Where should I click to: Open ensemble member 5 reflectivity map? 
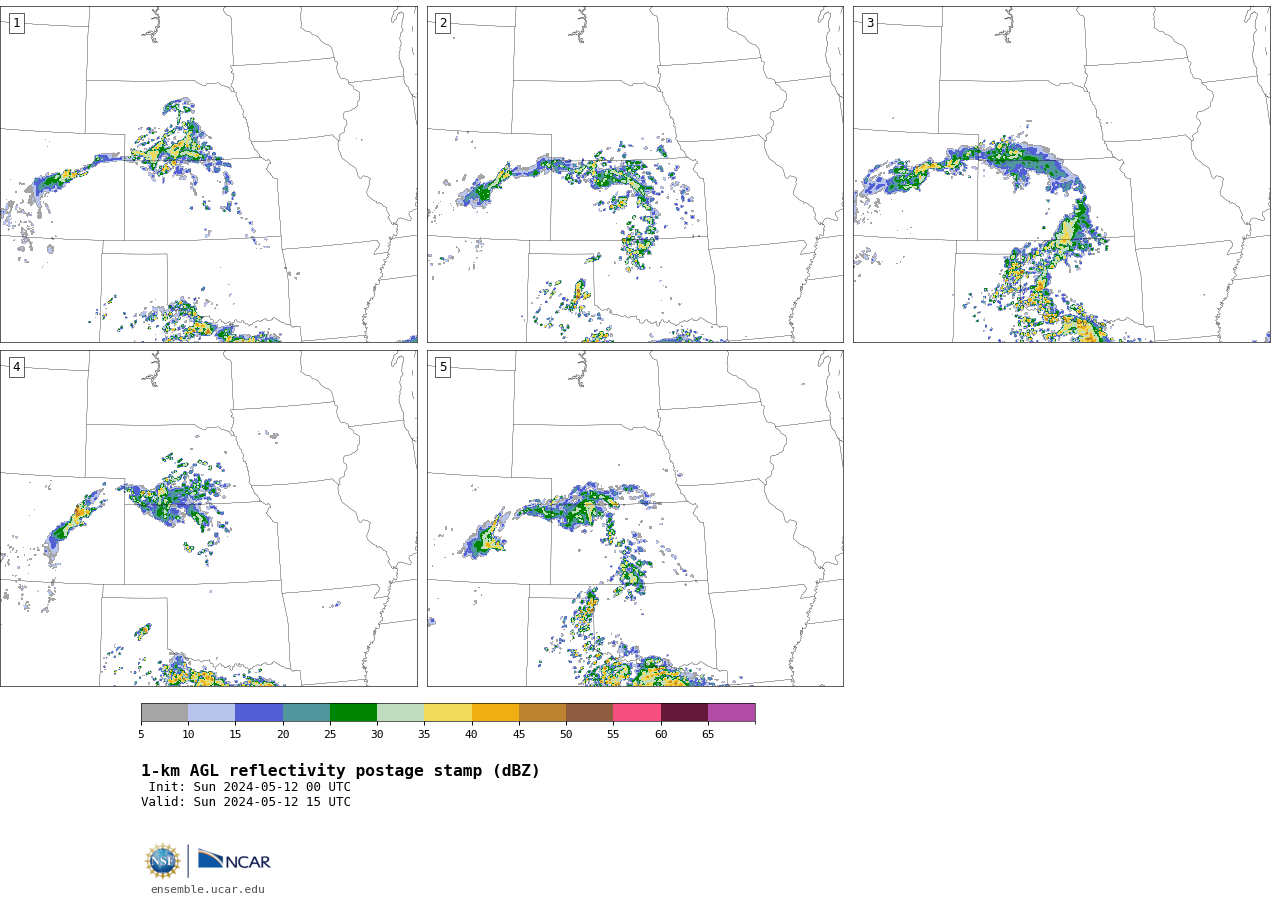coord(635,518)
